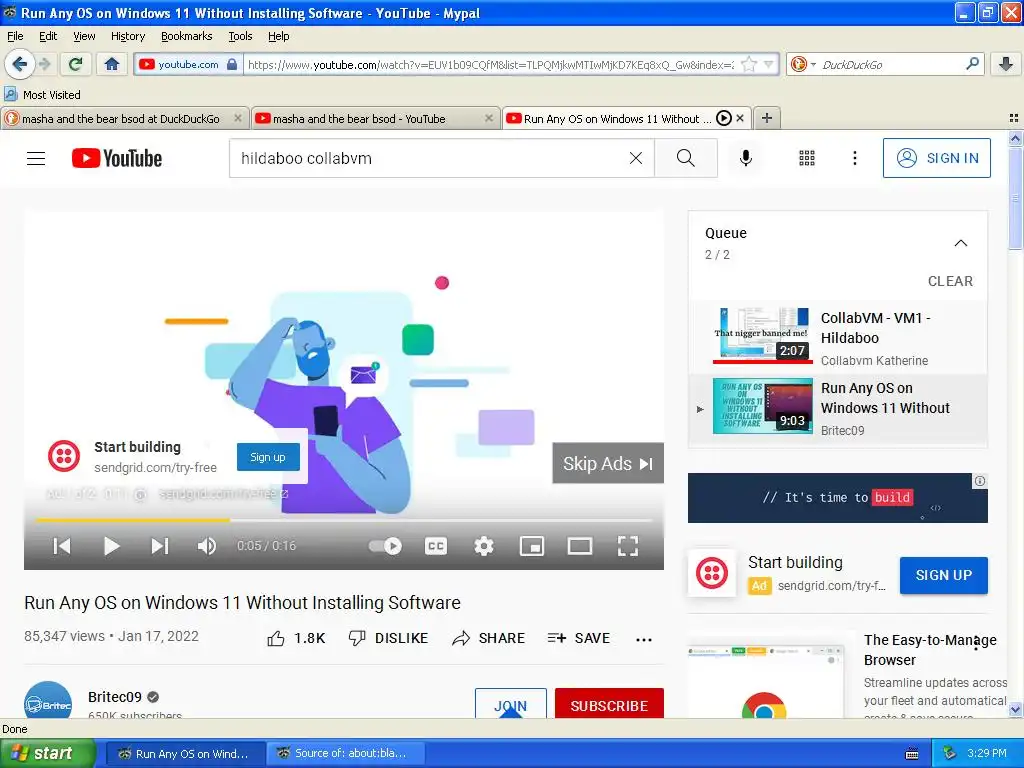Image resolution: width=1024 pixels, height=768 pixels.
Task: Clear the YouTube search text
Action: 635,158
